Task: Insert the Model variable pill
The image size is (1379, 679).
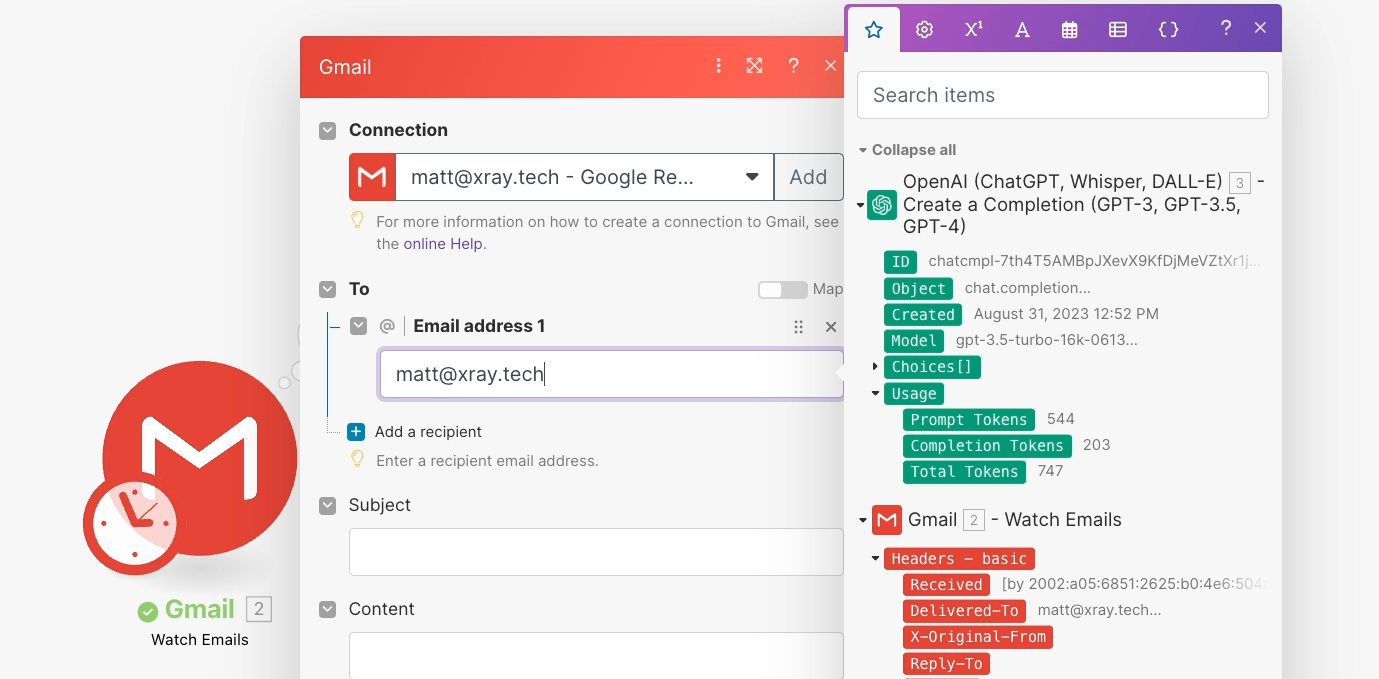Action: pos(914,340)
